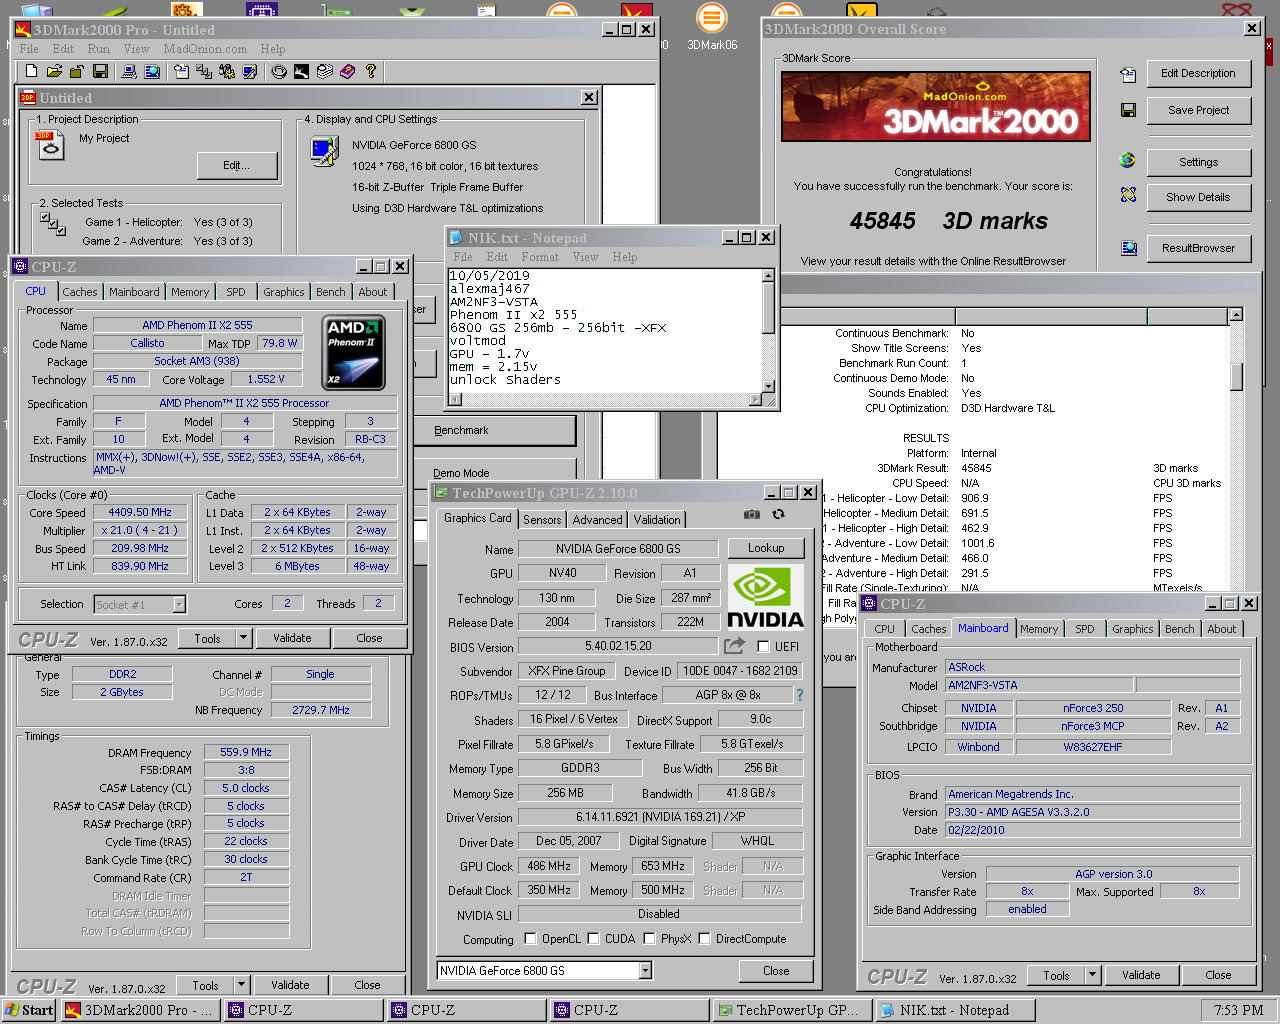Open the Advanced tab in GPU-Z
This screenshot has width=1280, height=1024.
pyautogui.click(x=598, y=520)
